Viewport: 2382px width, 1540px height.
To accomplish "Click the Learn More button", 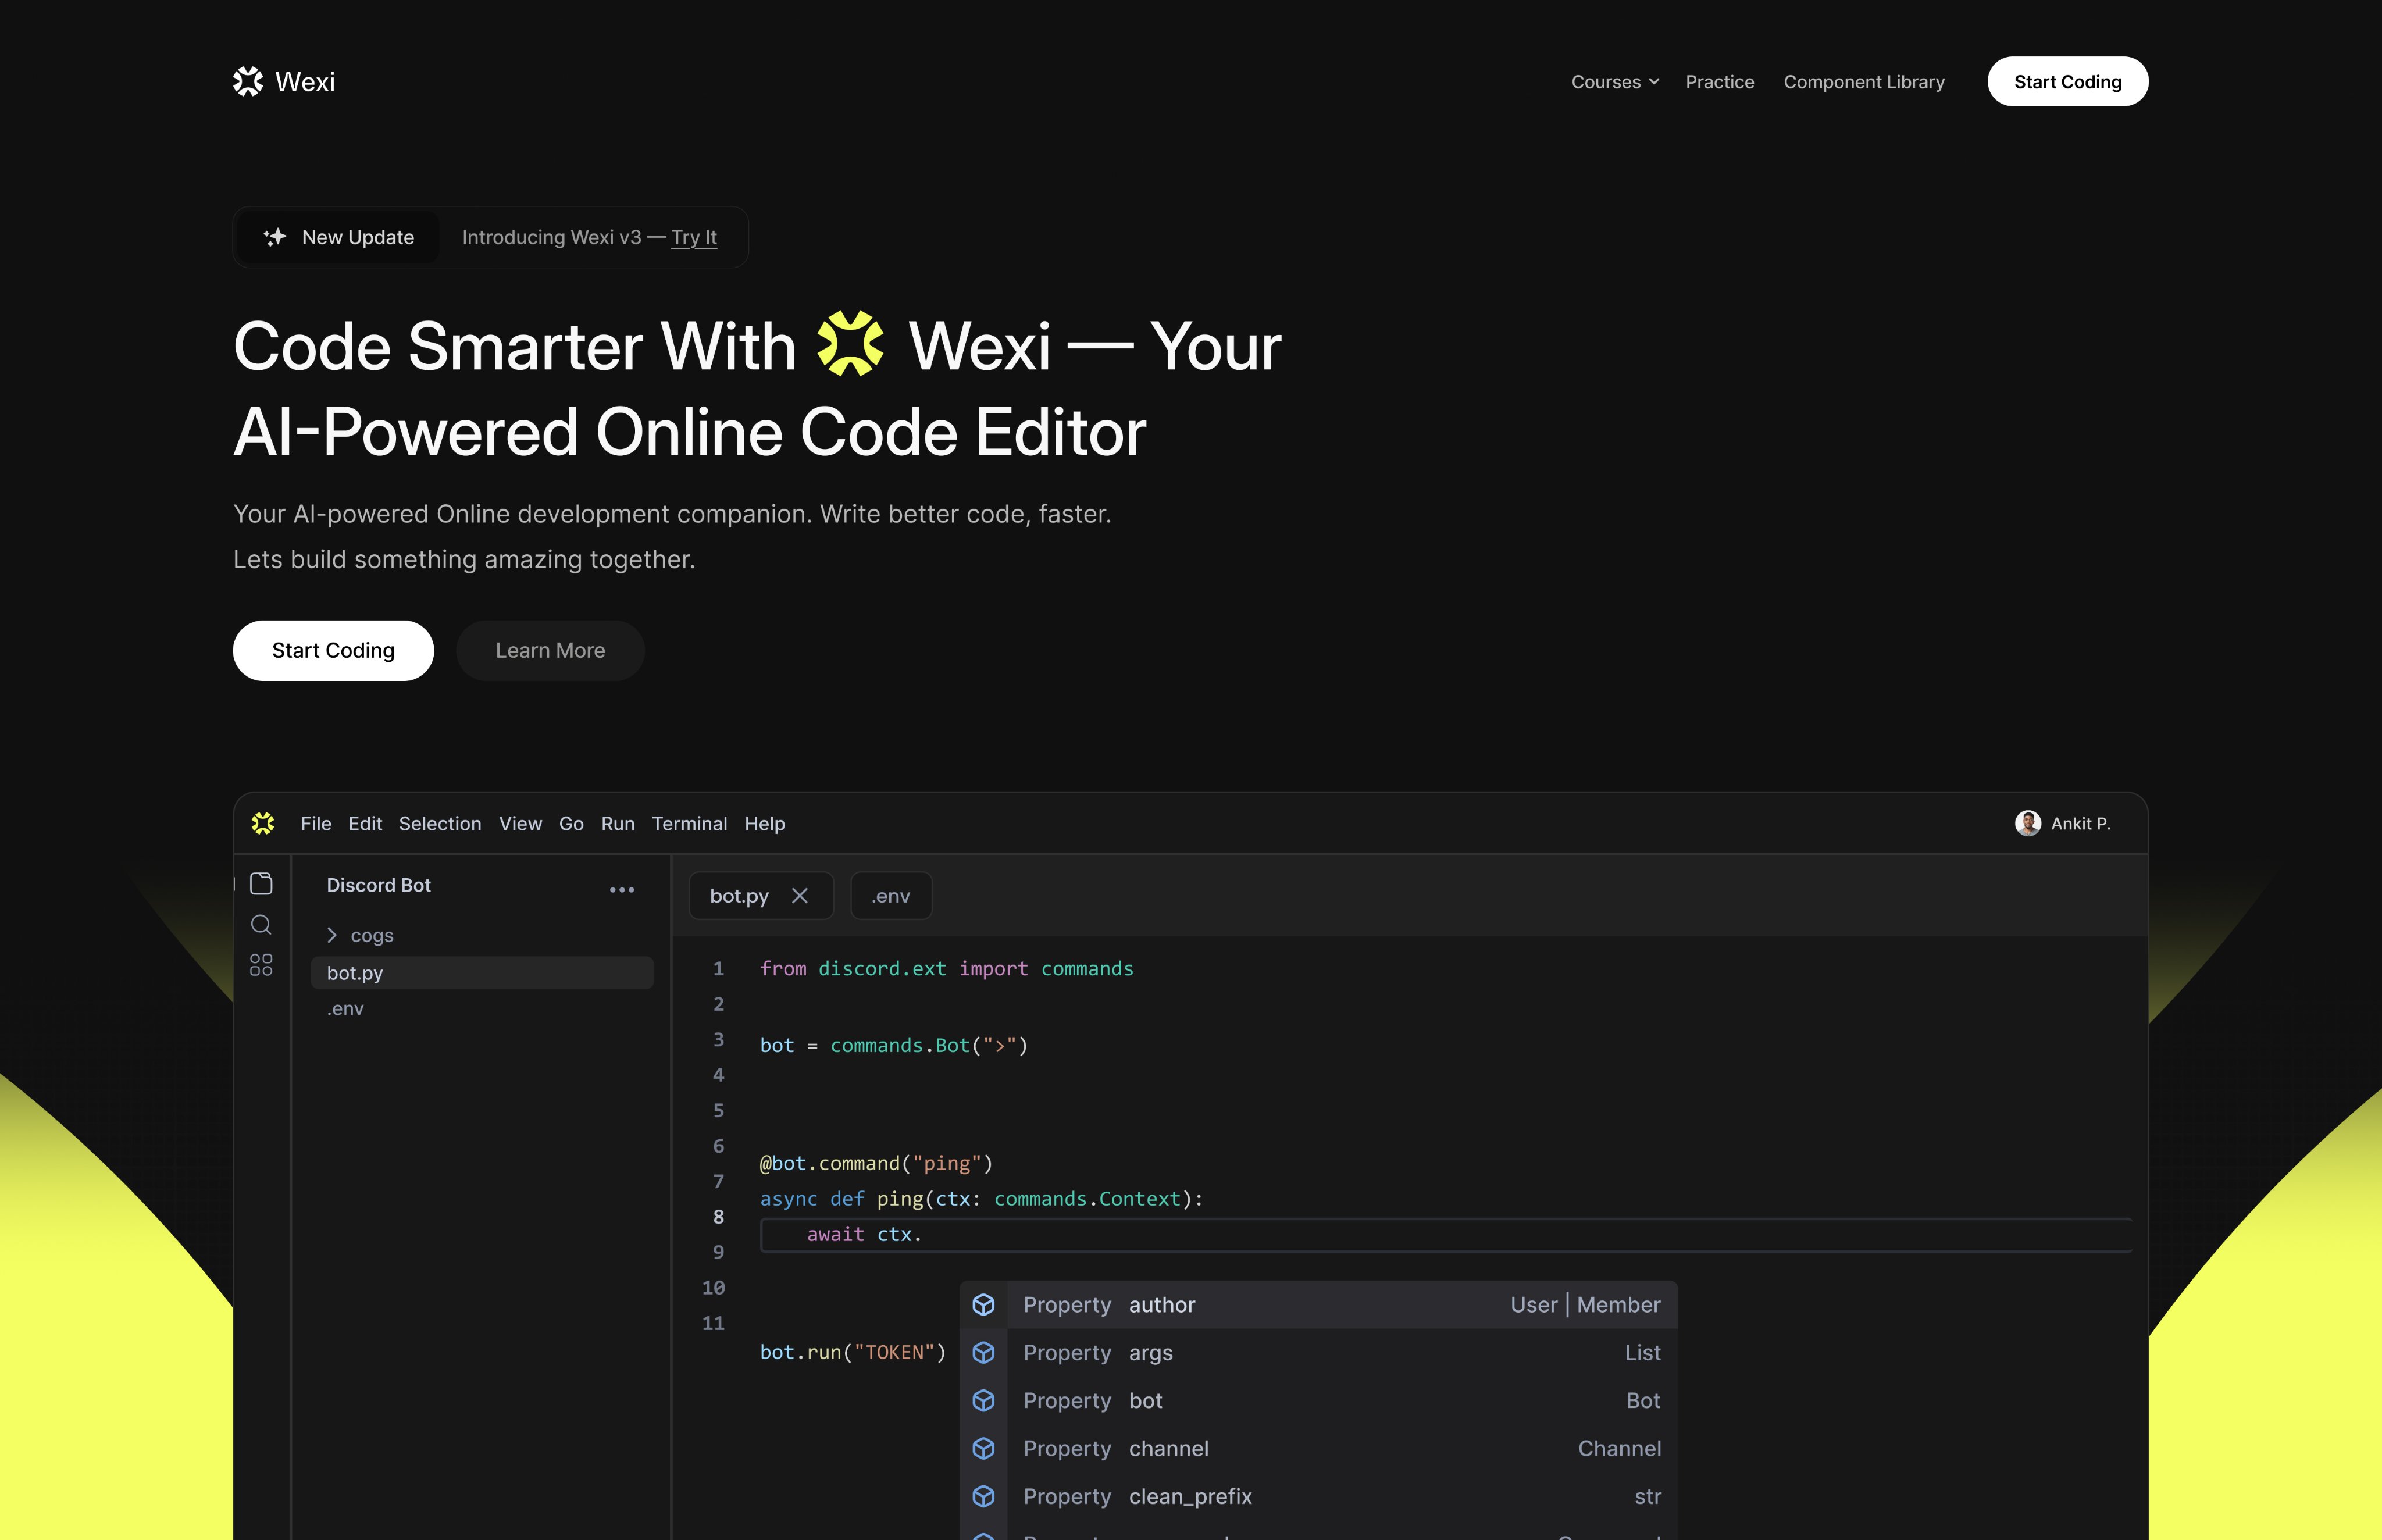I will [550, 651].
